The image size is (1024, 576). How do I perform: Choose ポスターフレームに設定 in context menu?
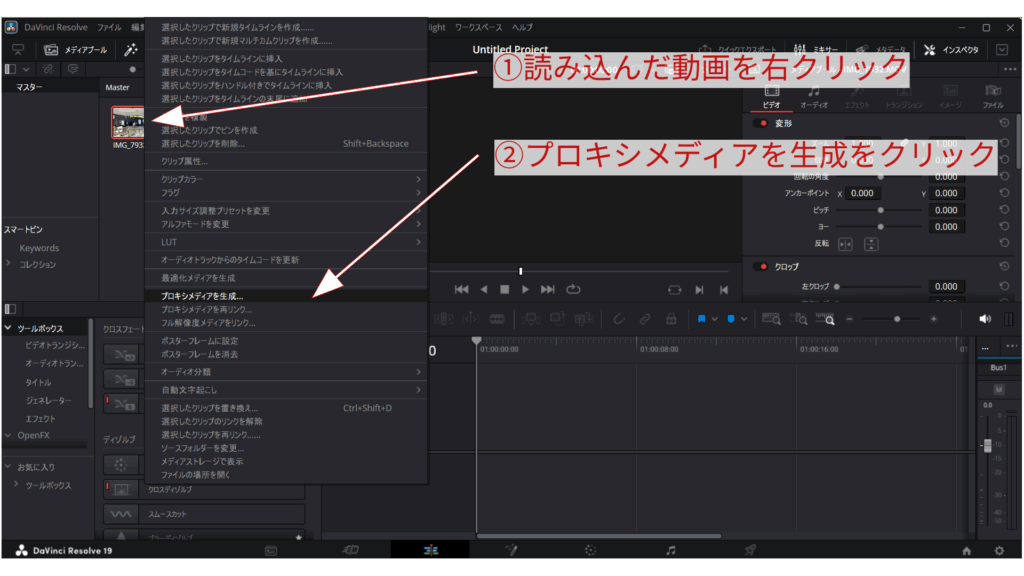click(x=286, y=341)
